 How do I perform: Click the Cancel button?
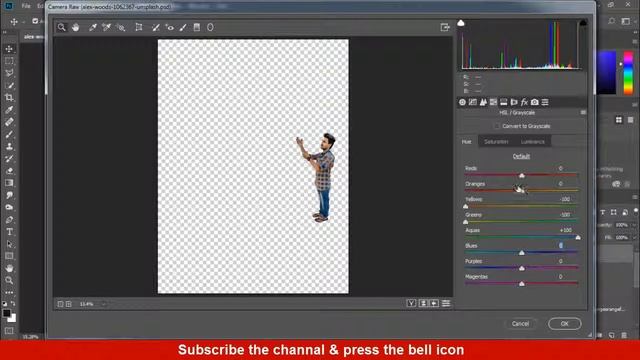520,324
